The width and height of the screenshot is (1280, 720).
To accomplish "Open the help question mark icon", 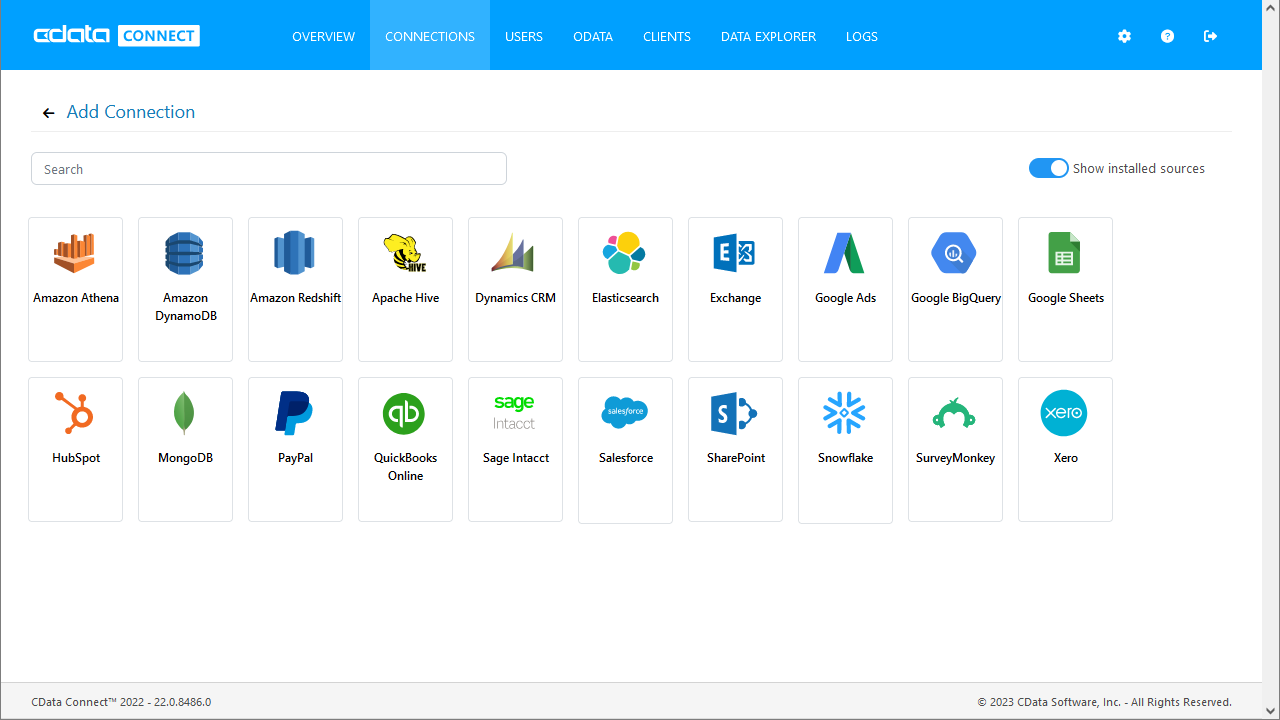I will click(1167, 36).
